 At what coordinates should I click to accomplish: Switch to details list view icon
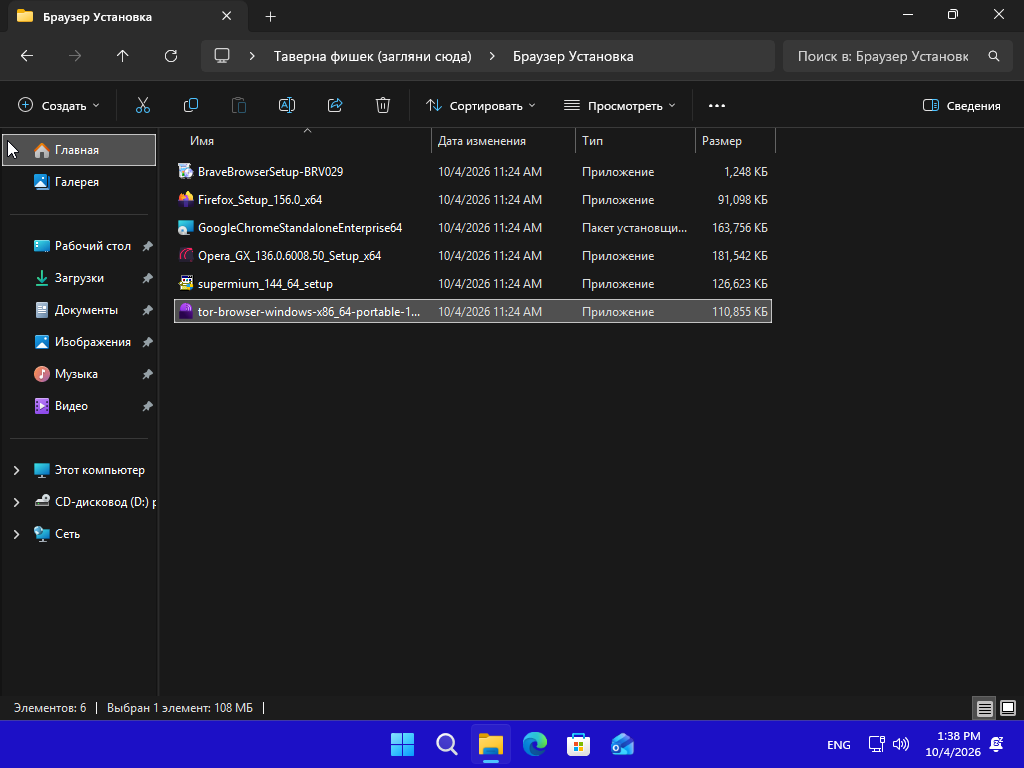click(x=984, y=708)
